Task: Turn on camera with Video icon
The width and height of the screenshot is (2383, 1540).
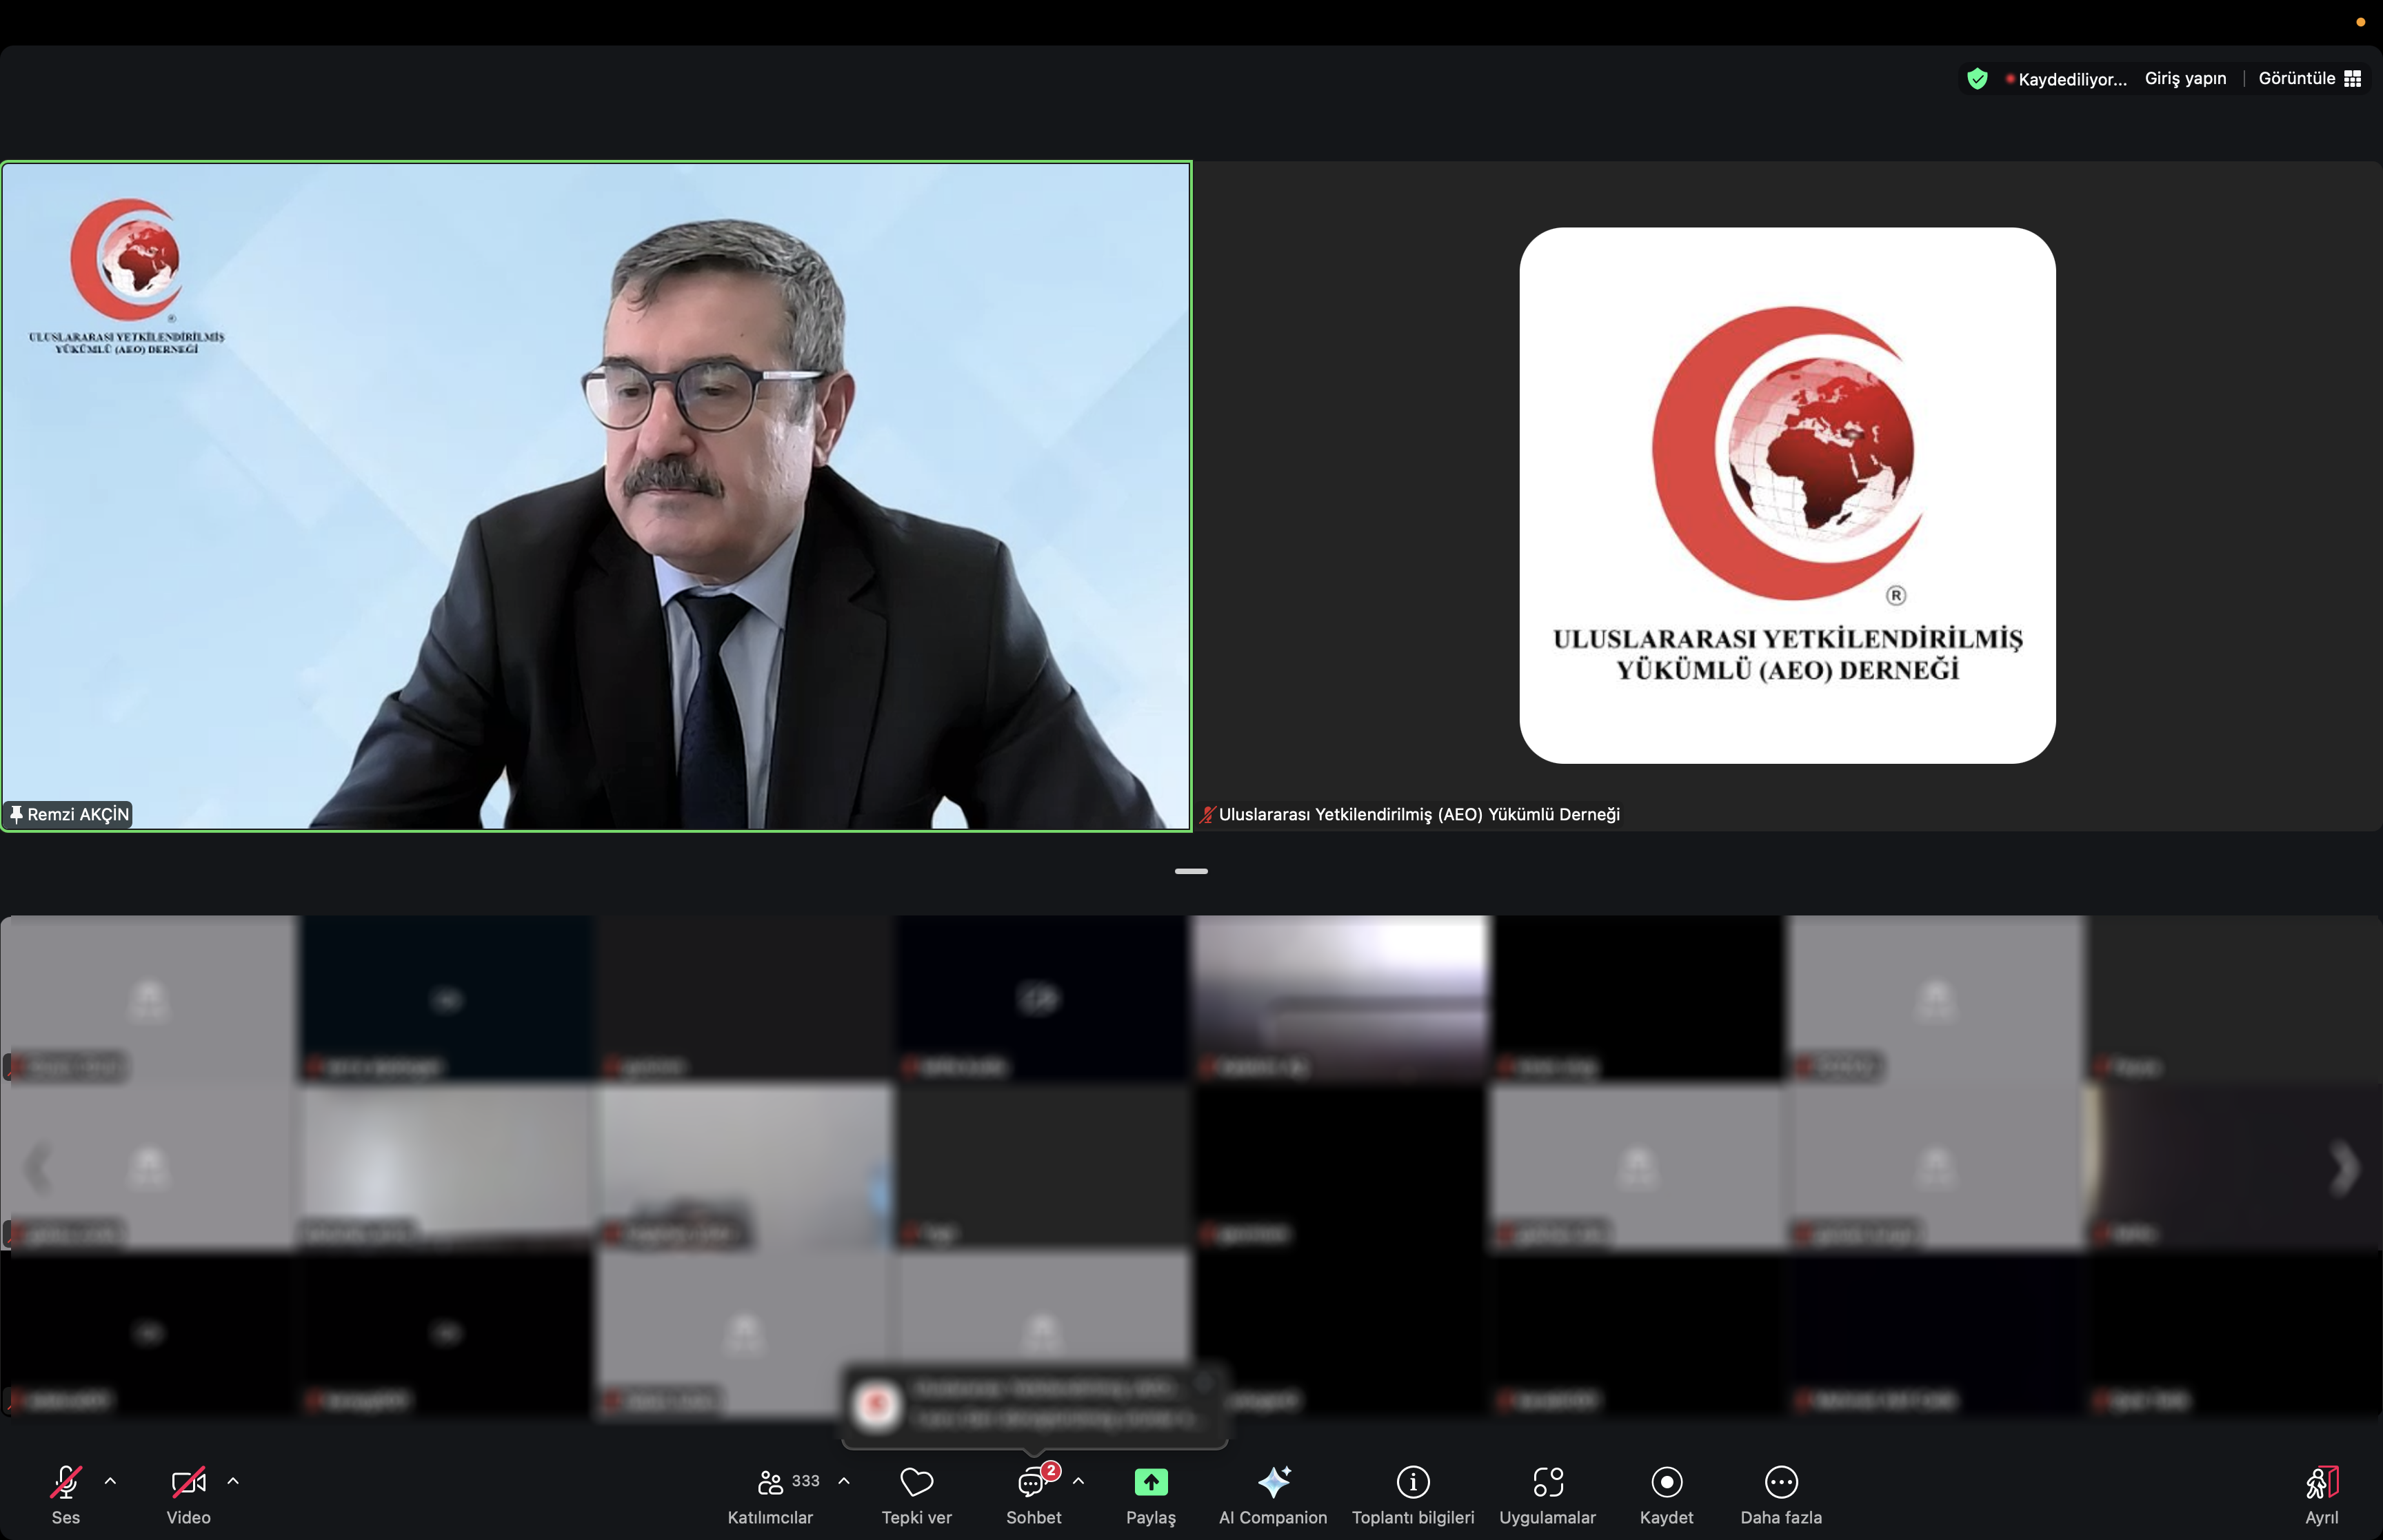Action: click(188, 1482)
